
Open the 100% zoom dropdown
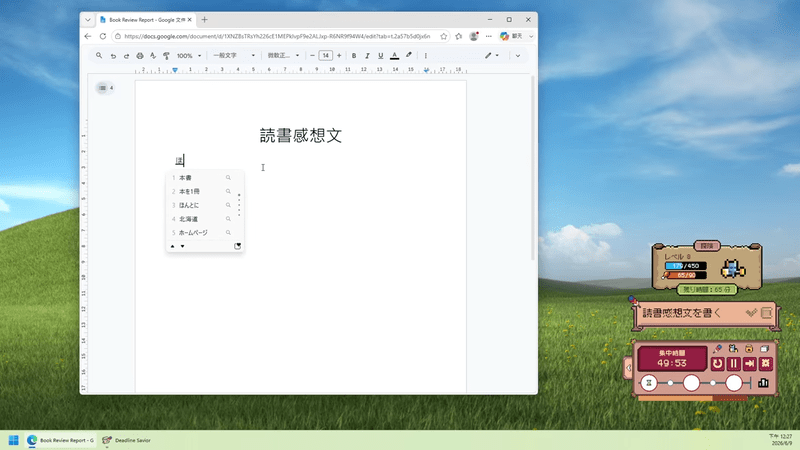189,56
